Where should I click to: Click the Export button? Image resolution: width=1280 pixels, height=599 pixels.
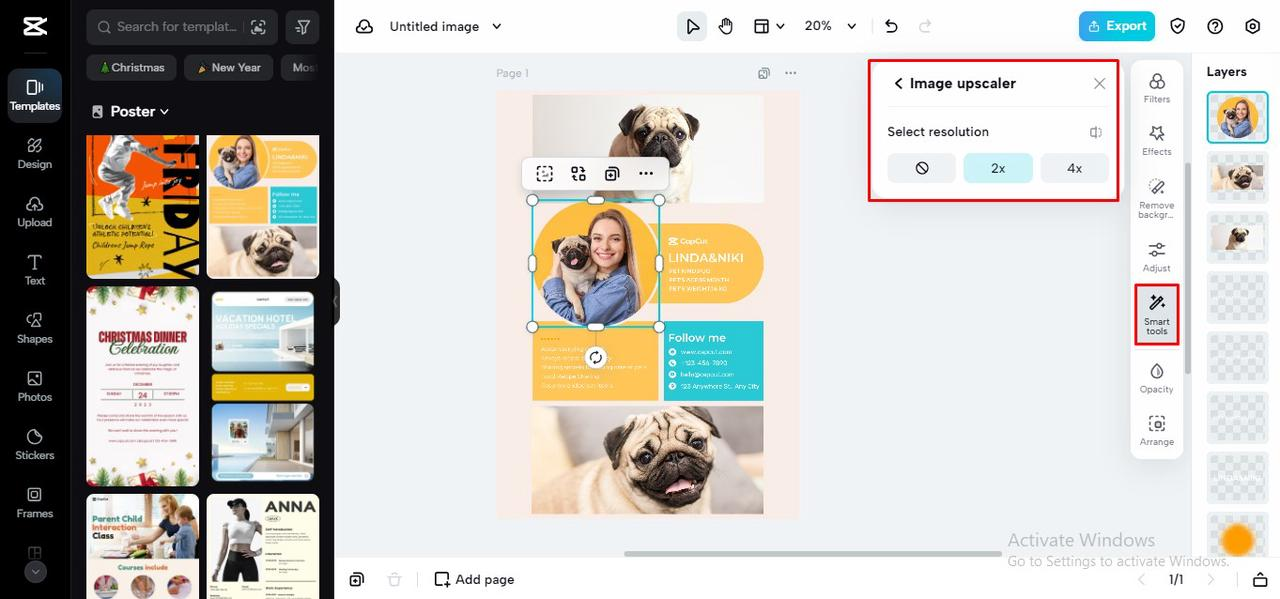pyautogui.click(x=1117, y=26)
